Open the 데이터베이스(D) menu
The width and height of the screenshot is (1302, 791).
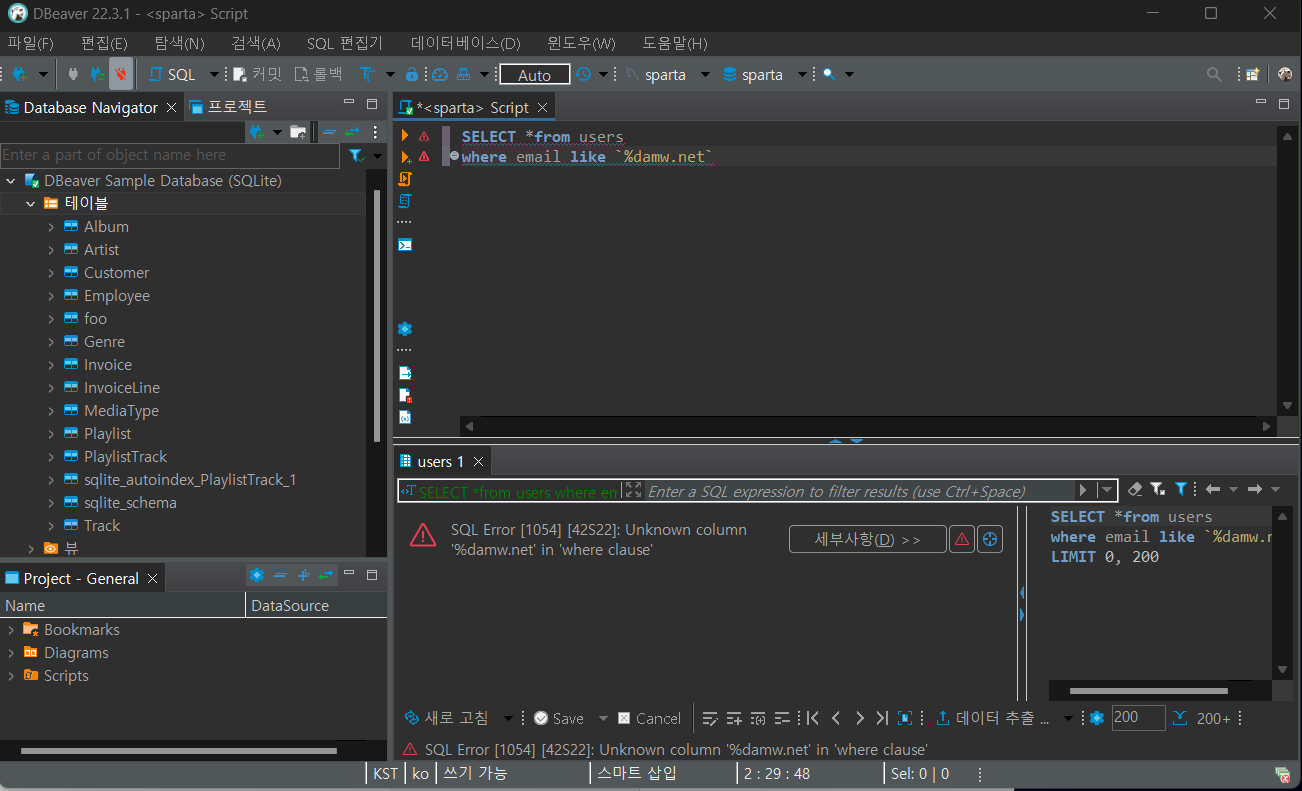(466, 43)
